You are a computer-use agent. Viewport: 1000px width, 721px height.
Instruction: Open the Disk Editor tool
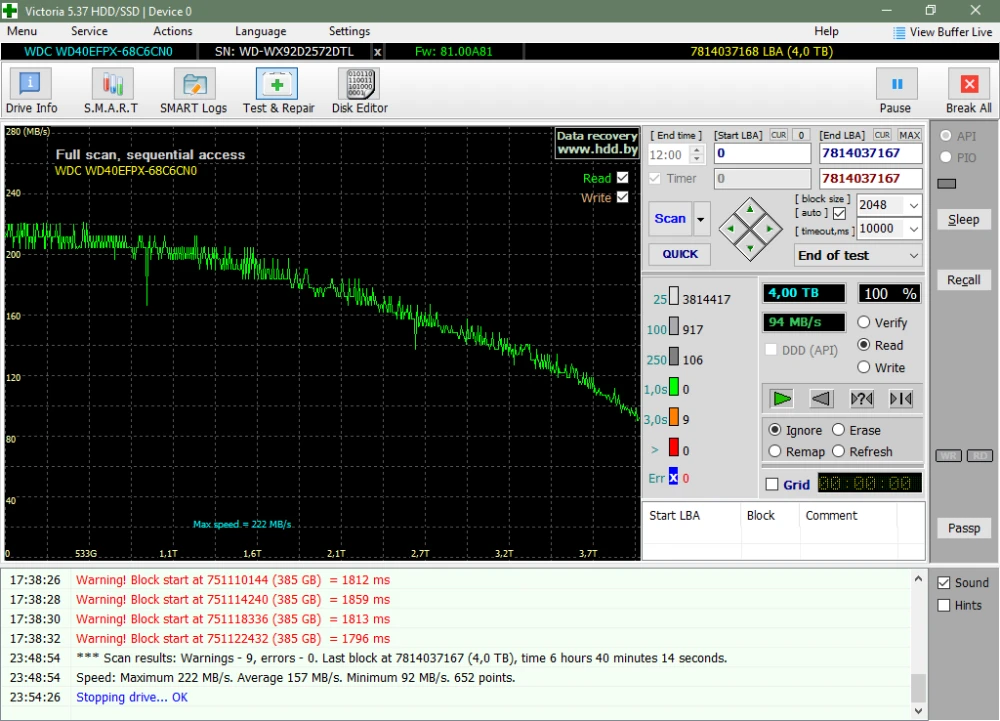(x=359, y=91)
